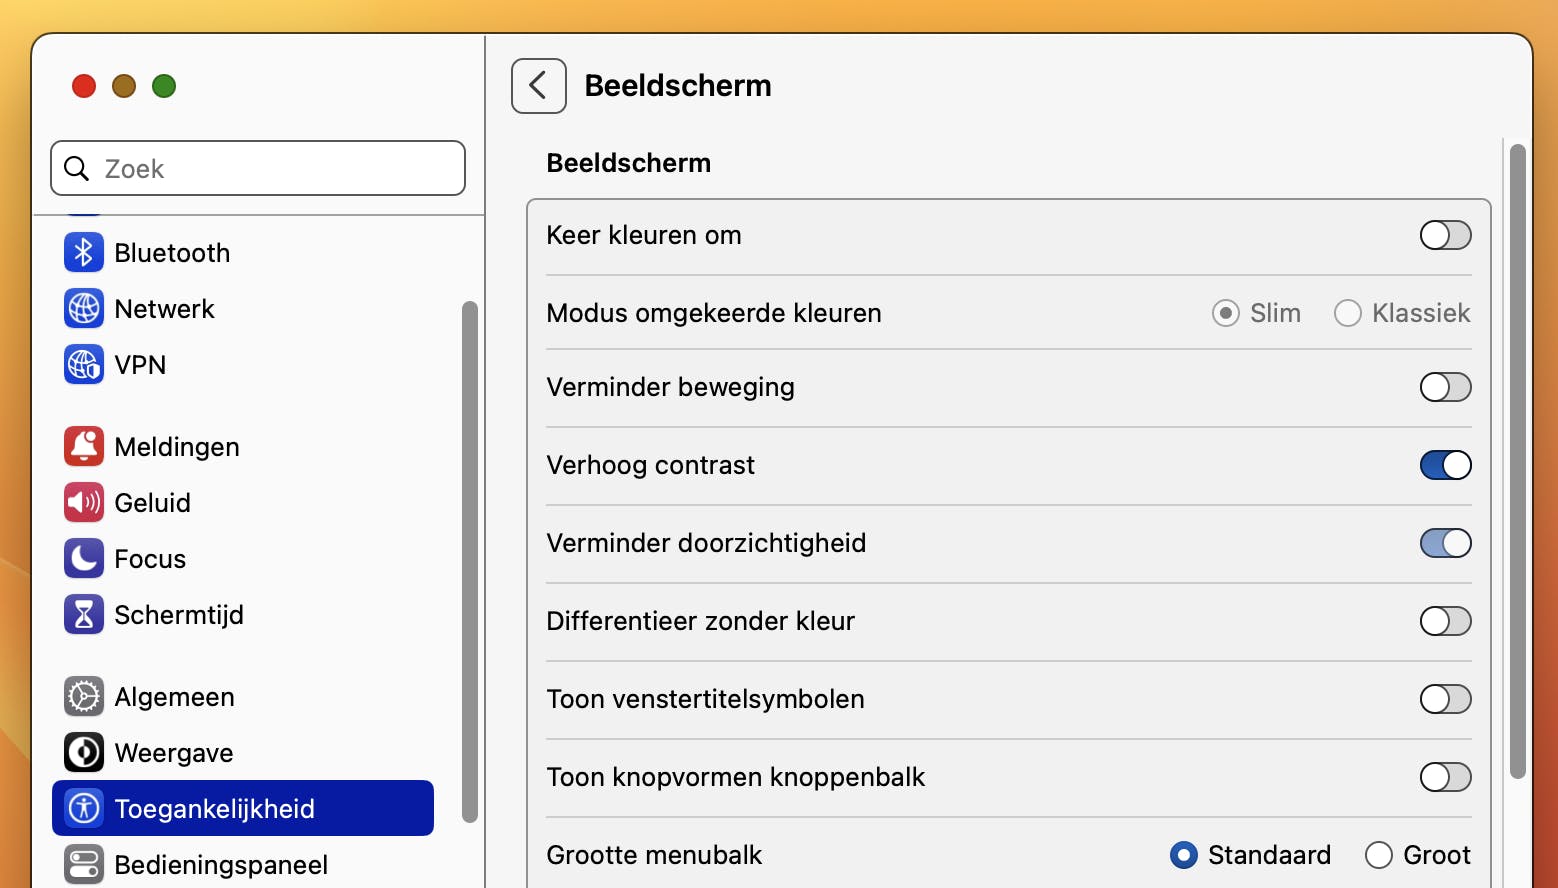Click the Focus moon icon

coord(84,559)
